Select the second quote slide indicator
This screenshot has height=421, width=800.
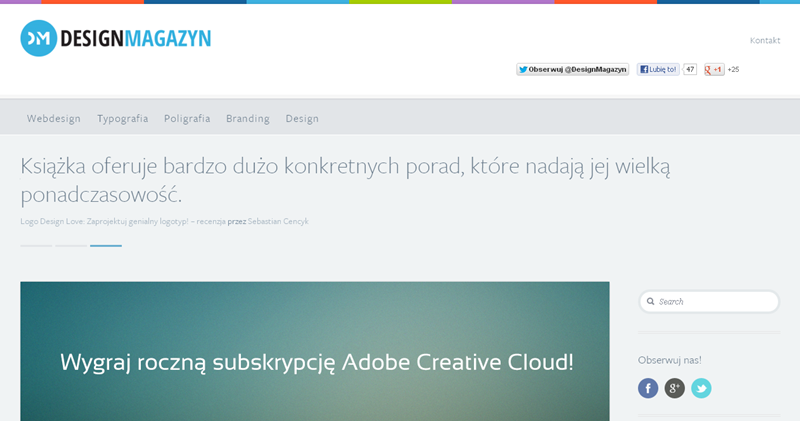(71, 245)
